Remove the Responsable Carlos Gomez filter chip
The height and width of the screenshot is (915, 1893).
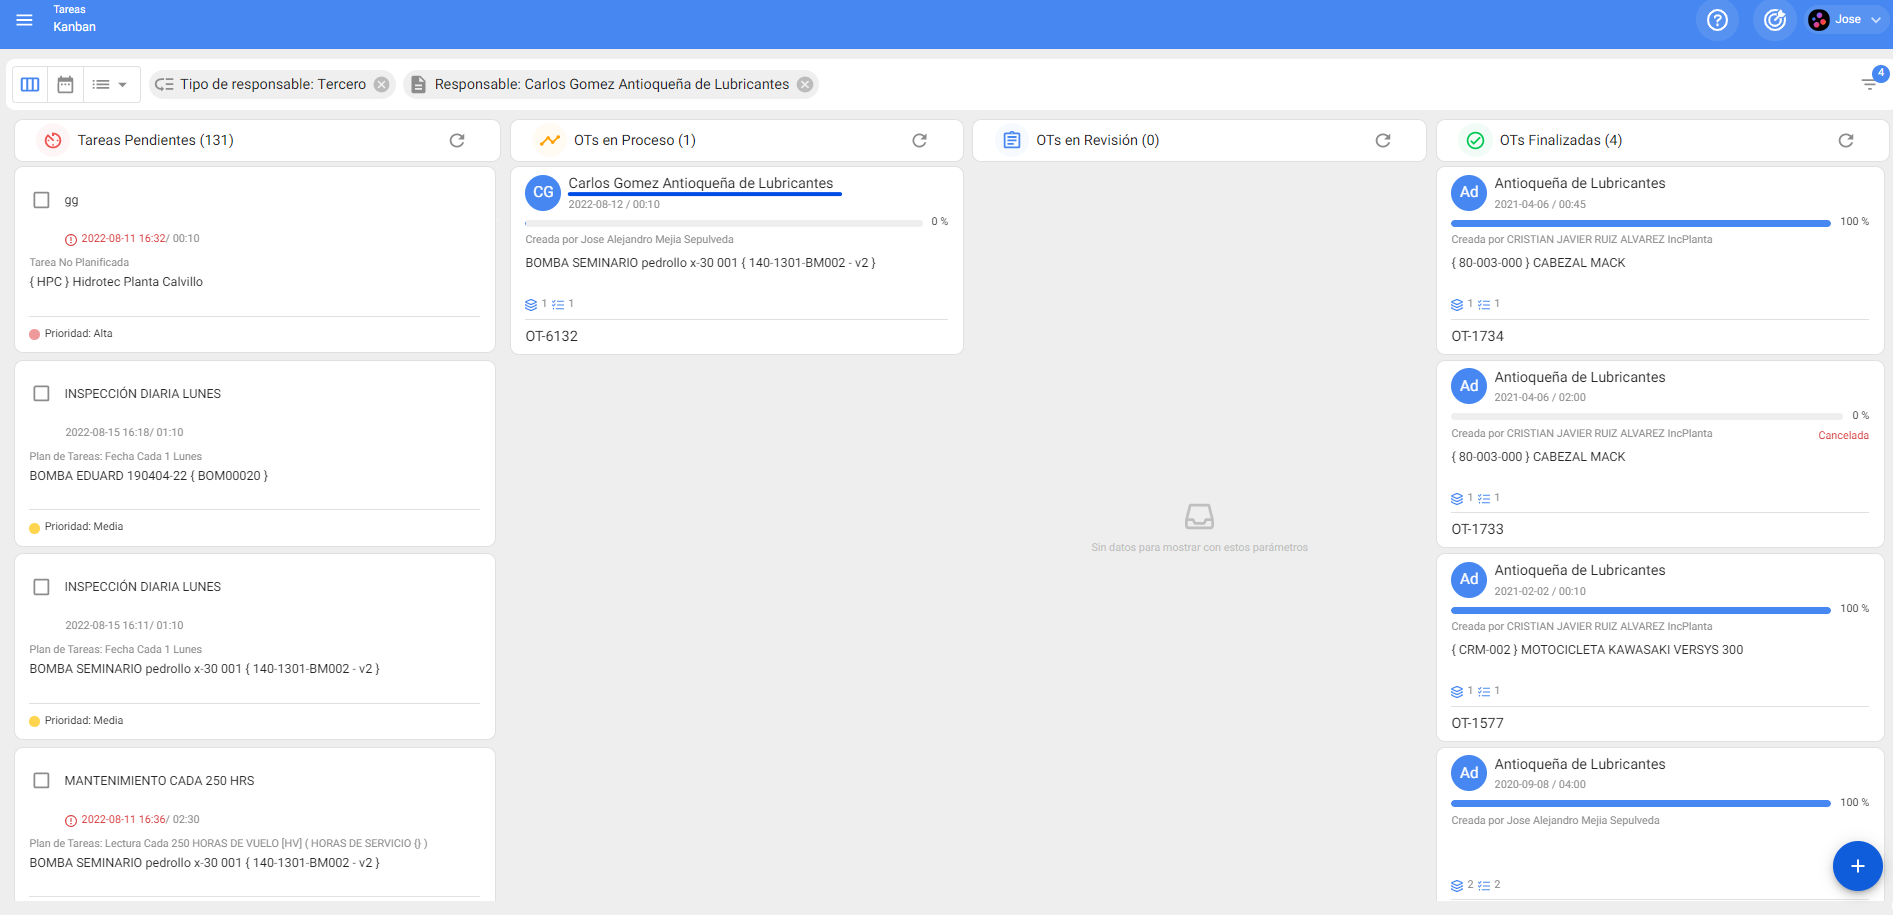click(x=805, y=85)
